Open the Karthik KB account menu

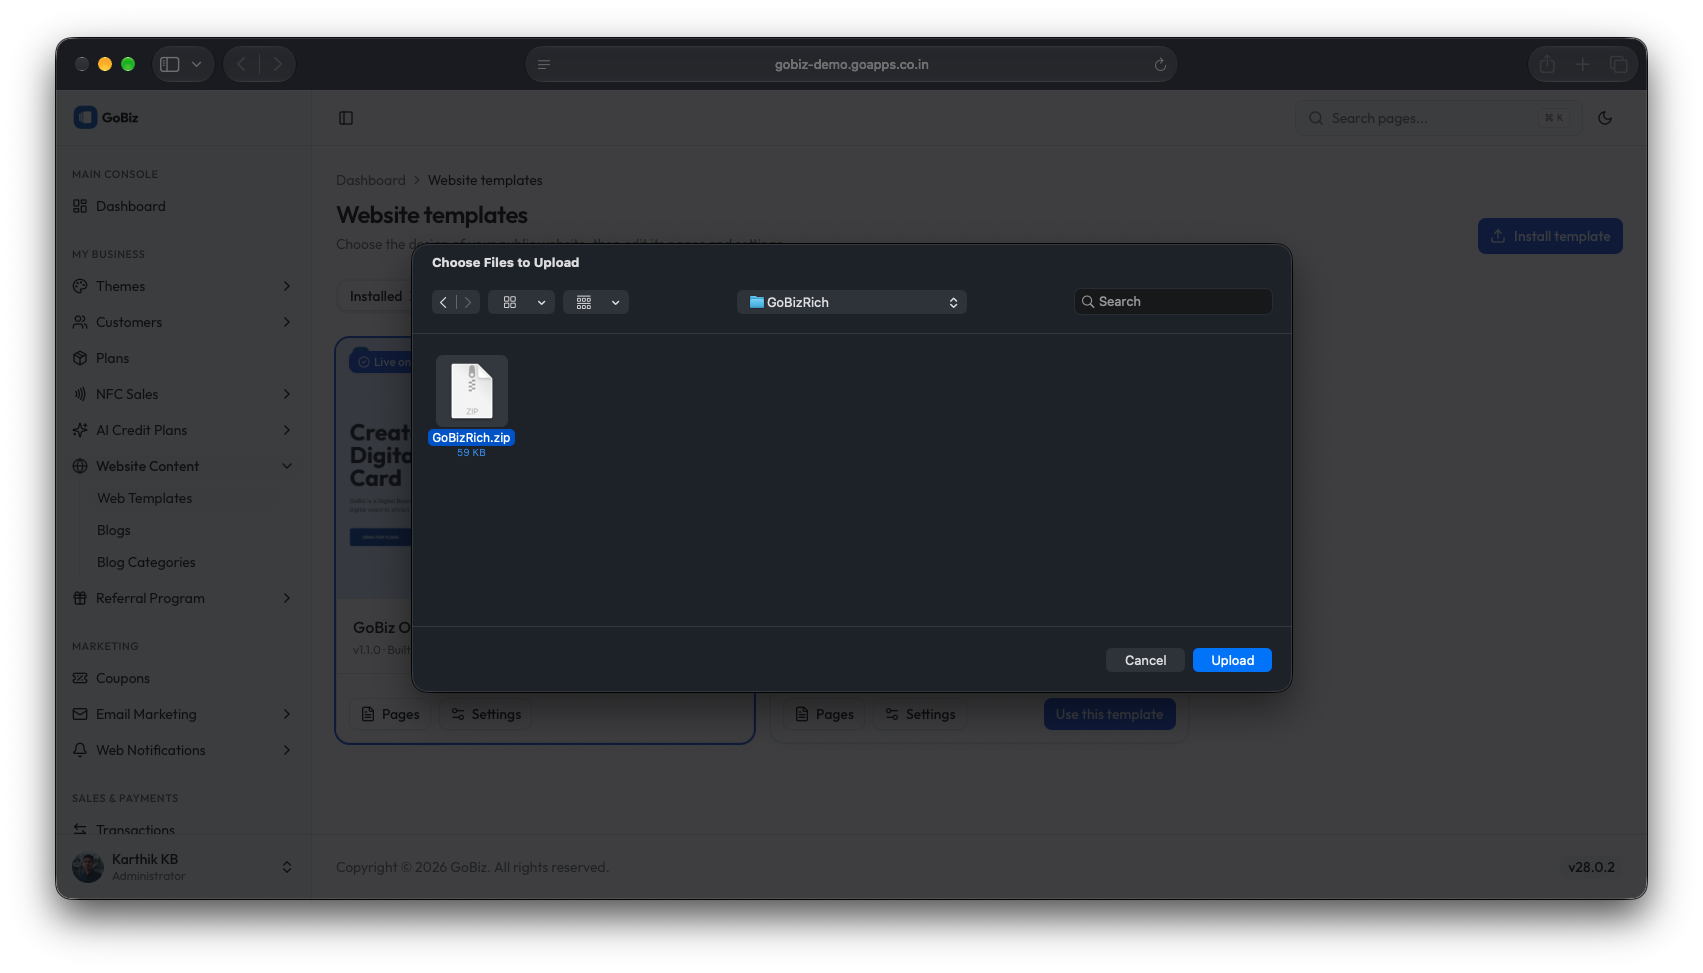click(182, 867)
